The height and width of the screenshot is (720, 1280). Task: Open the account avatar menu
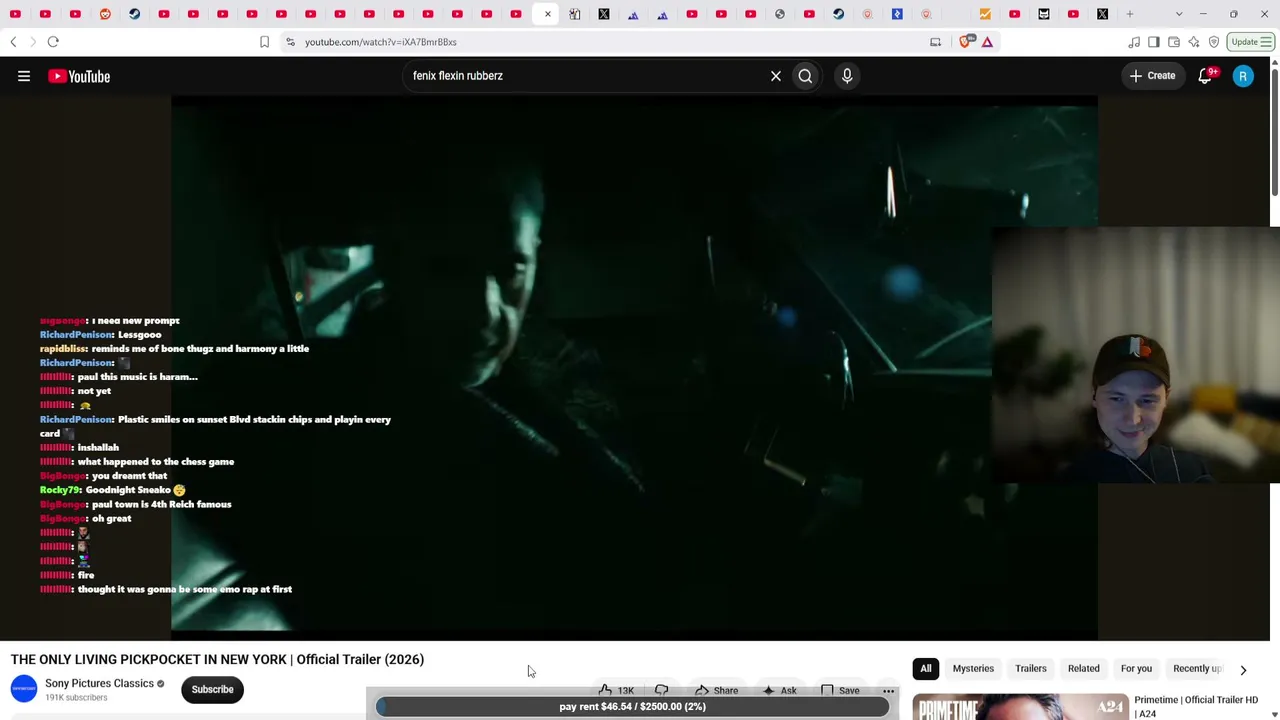1243,76
